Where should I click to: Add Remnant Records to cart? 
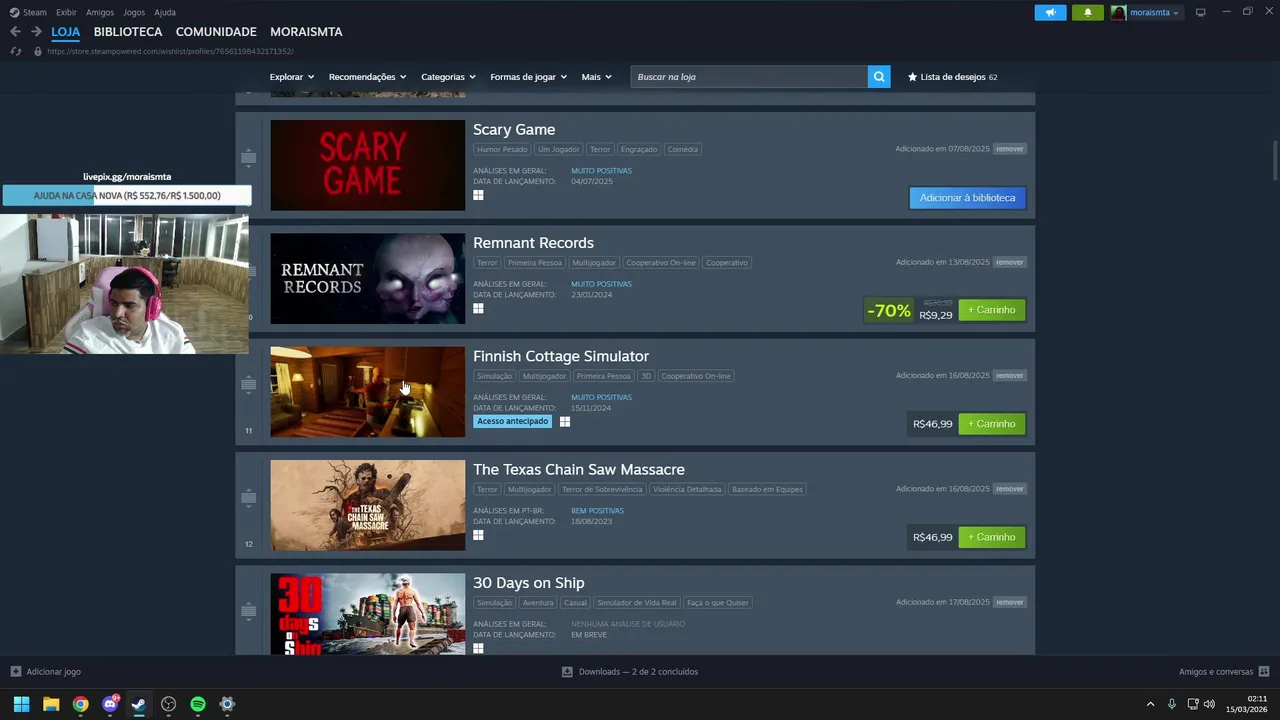tap(992, 310)
